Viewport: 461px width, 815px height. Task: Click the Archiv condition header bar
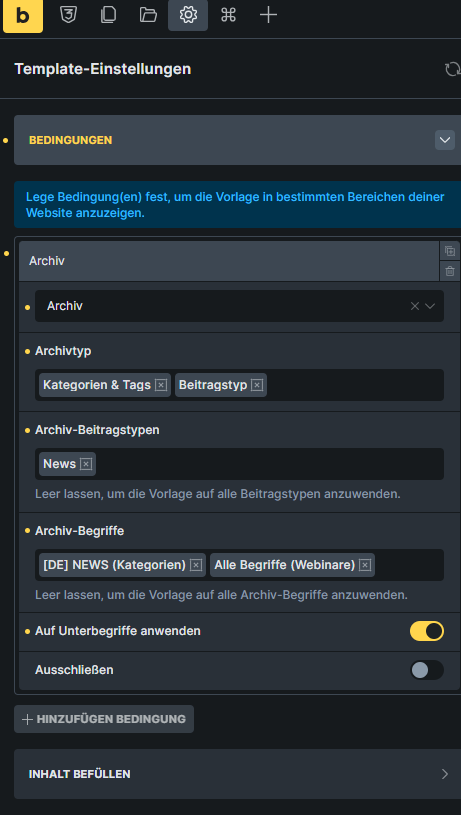pos(229,261)
